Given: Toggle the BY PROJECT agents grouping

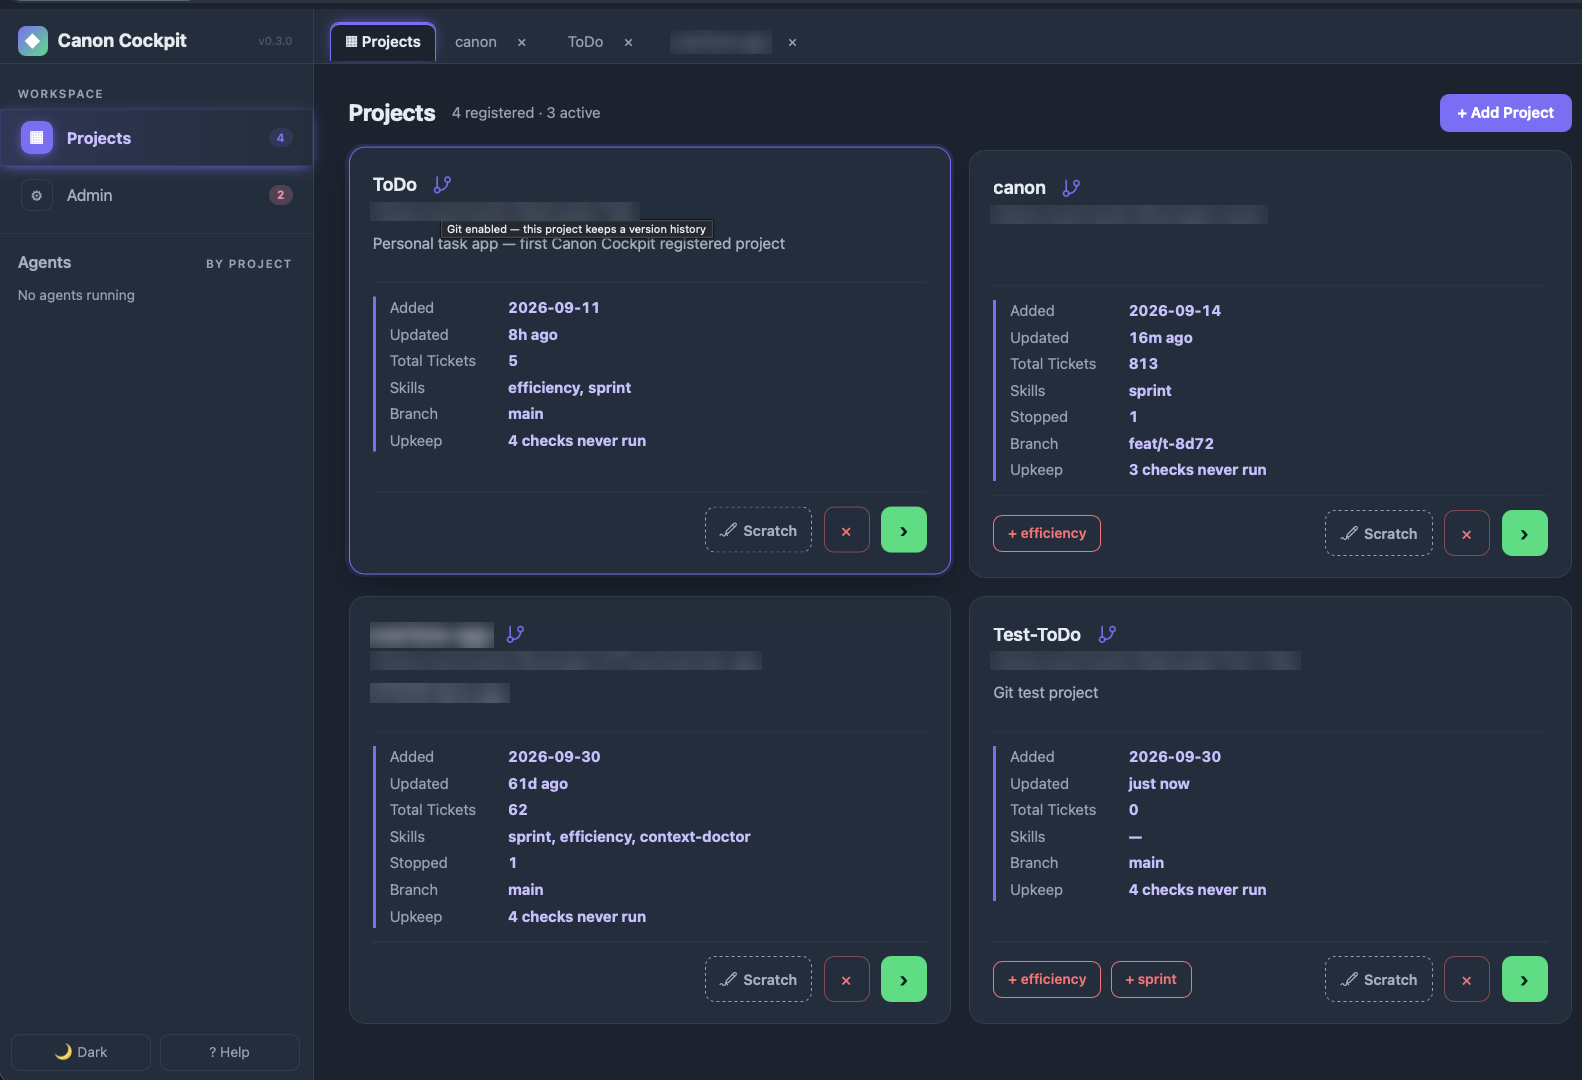Looking at the screenshot, I should 249,264.
